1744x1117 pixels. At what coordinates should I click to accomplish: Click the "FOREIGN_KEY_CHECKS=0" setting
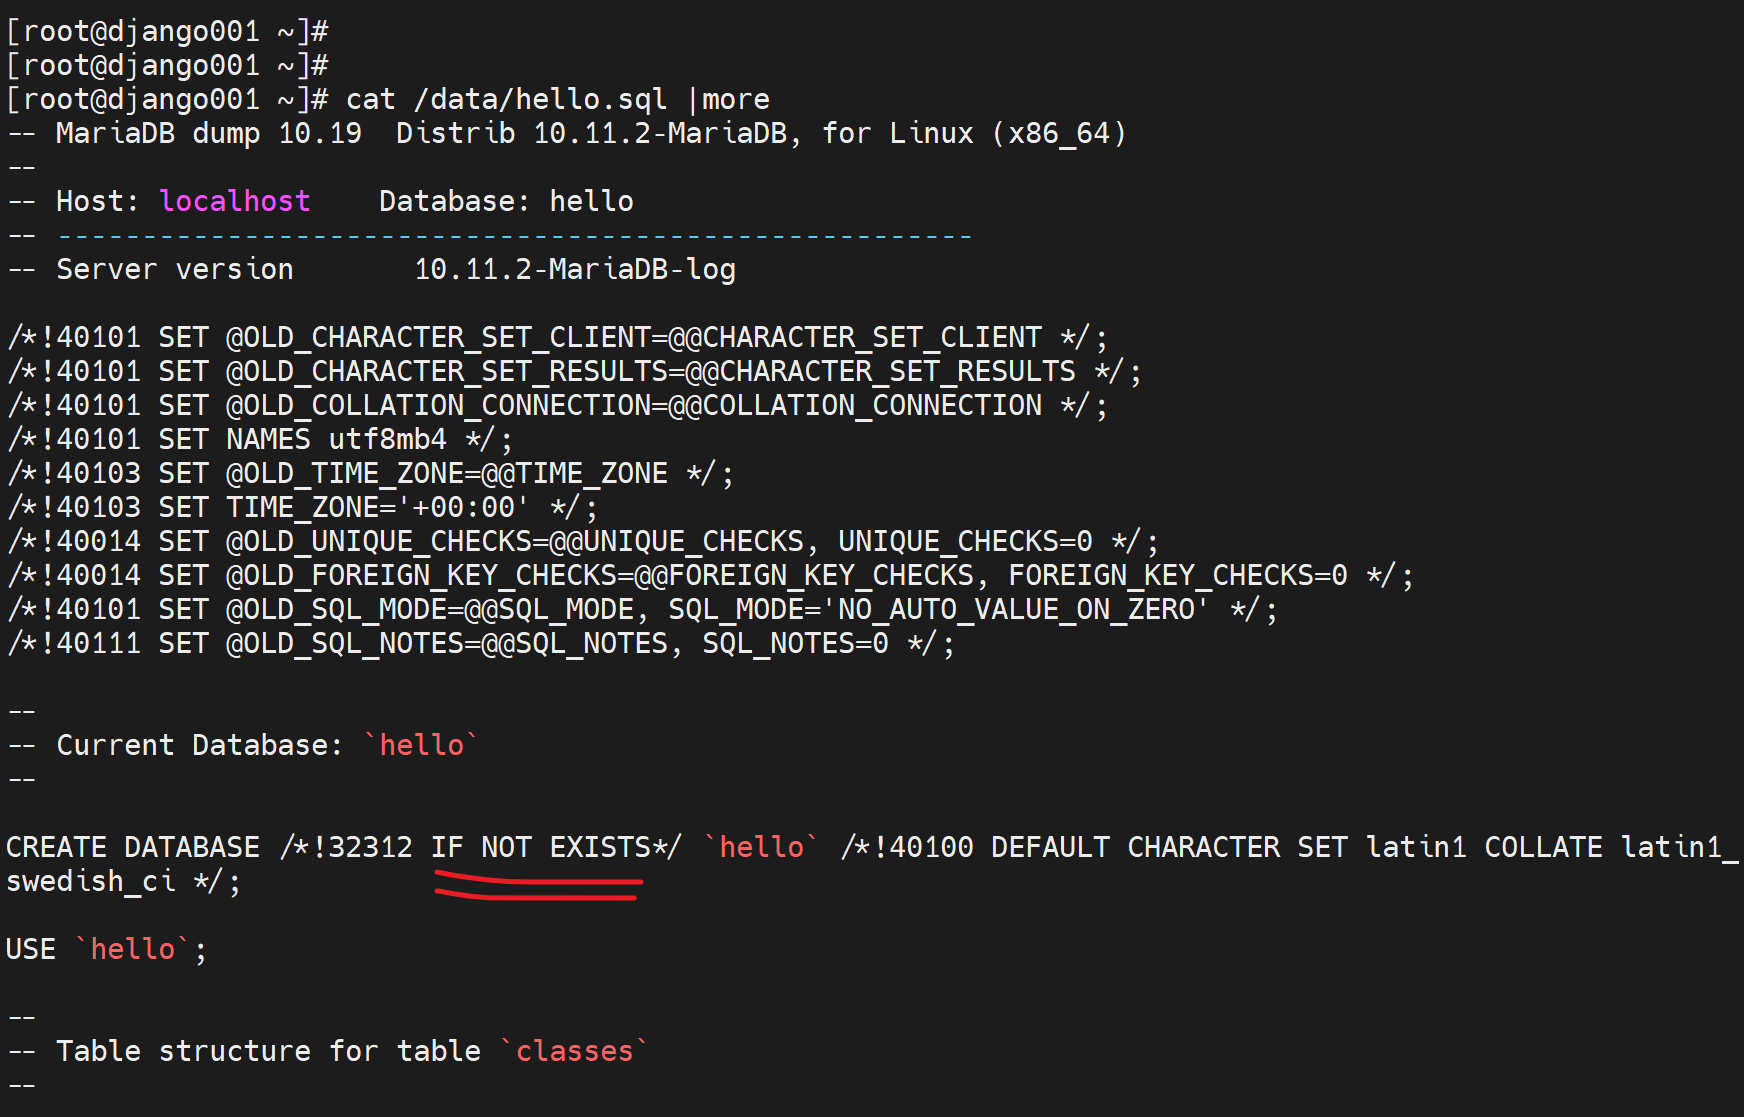1177,575
